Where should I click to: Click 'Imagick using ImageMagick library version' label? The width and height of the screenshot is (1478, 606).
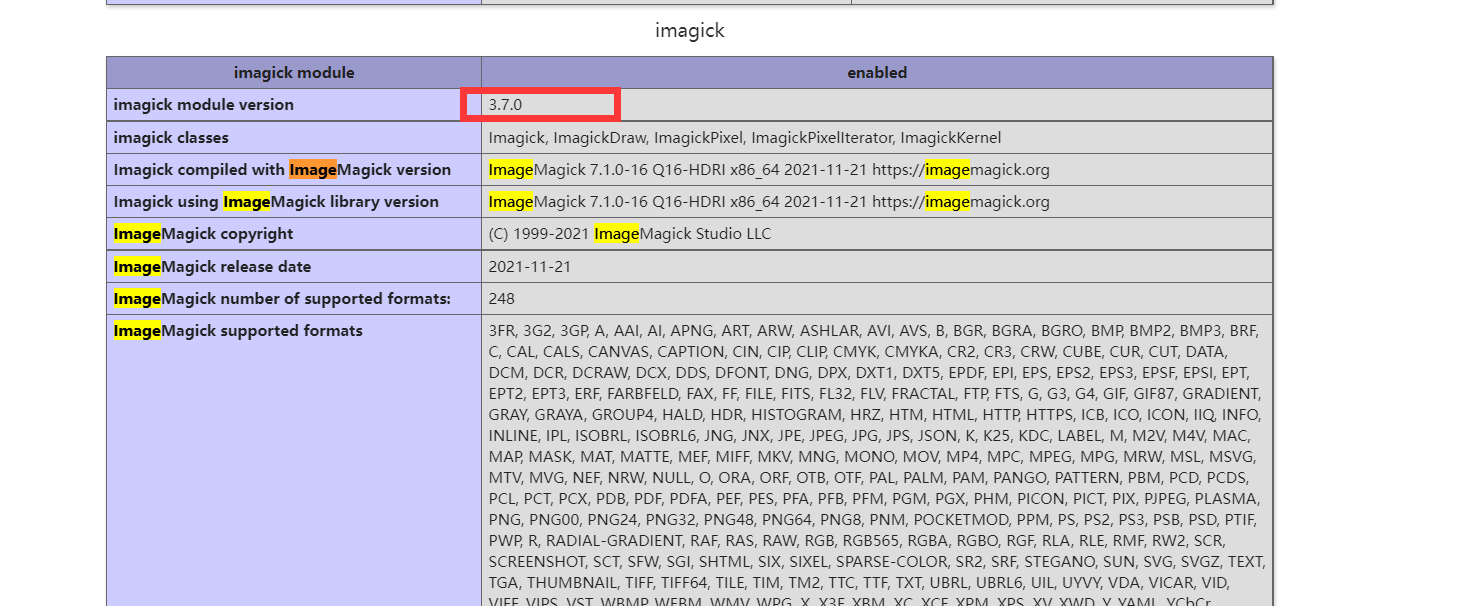coord(276,202)
